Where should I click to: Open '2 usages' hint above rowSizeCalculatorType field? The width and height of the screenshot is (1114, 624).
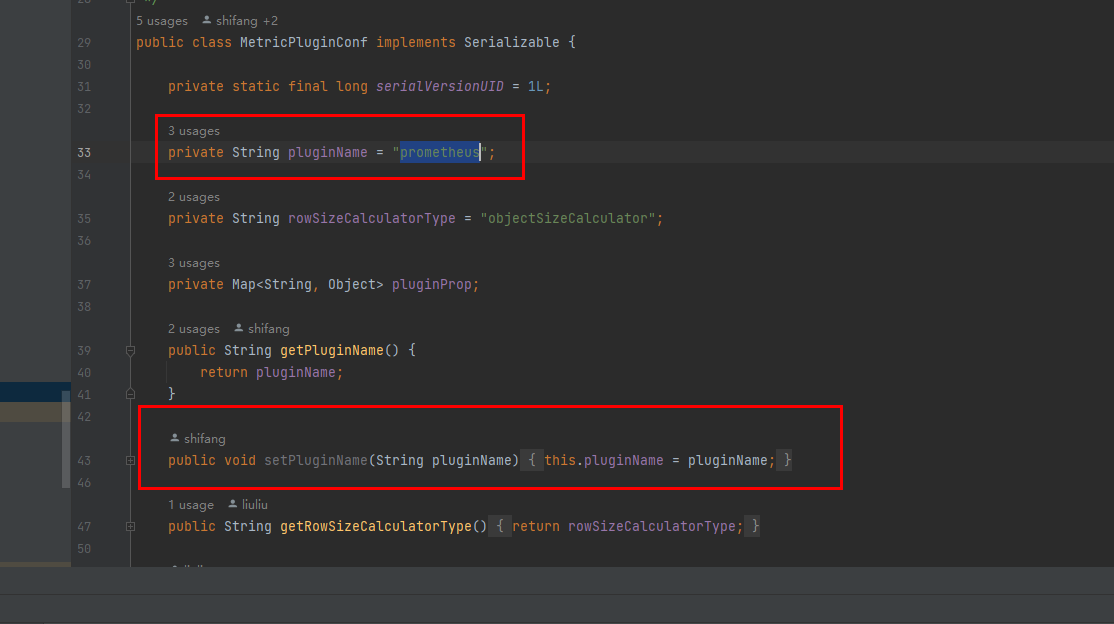194,197
